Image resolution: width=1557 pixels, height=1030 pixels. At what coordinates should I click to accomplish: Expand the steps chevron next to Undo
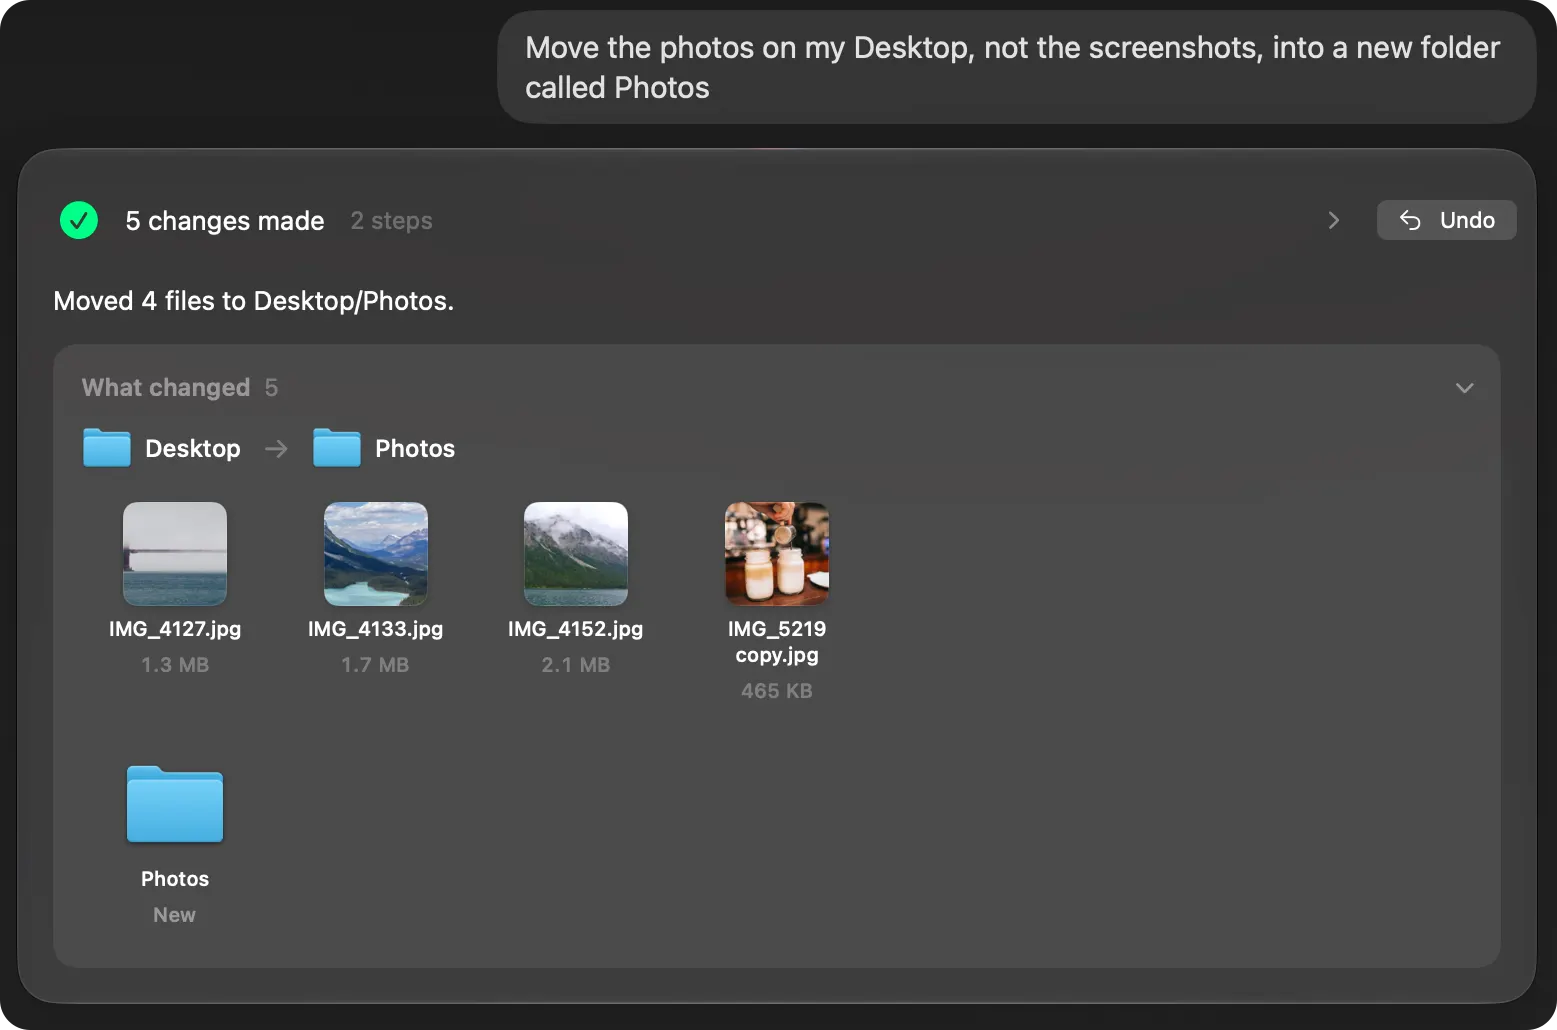point(1333,220)
